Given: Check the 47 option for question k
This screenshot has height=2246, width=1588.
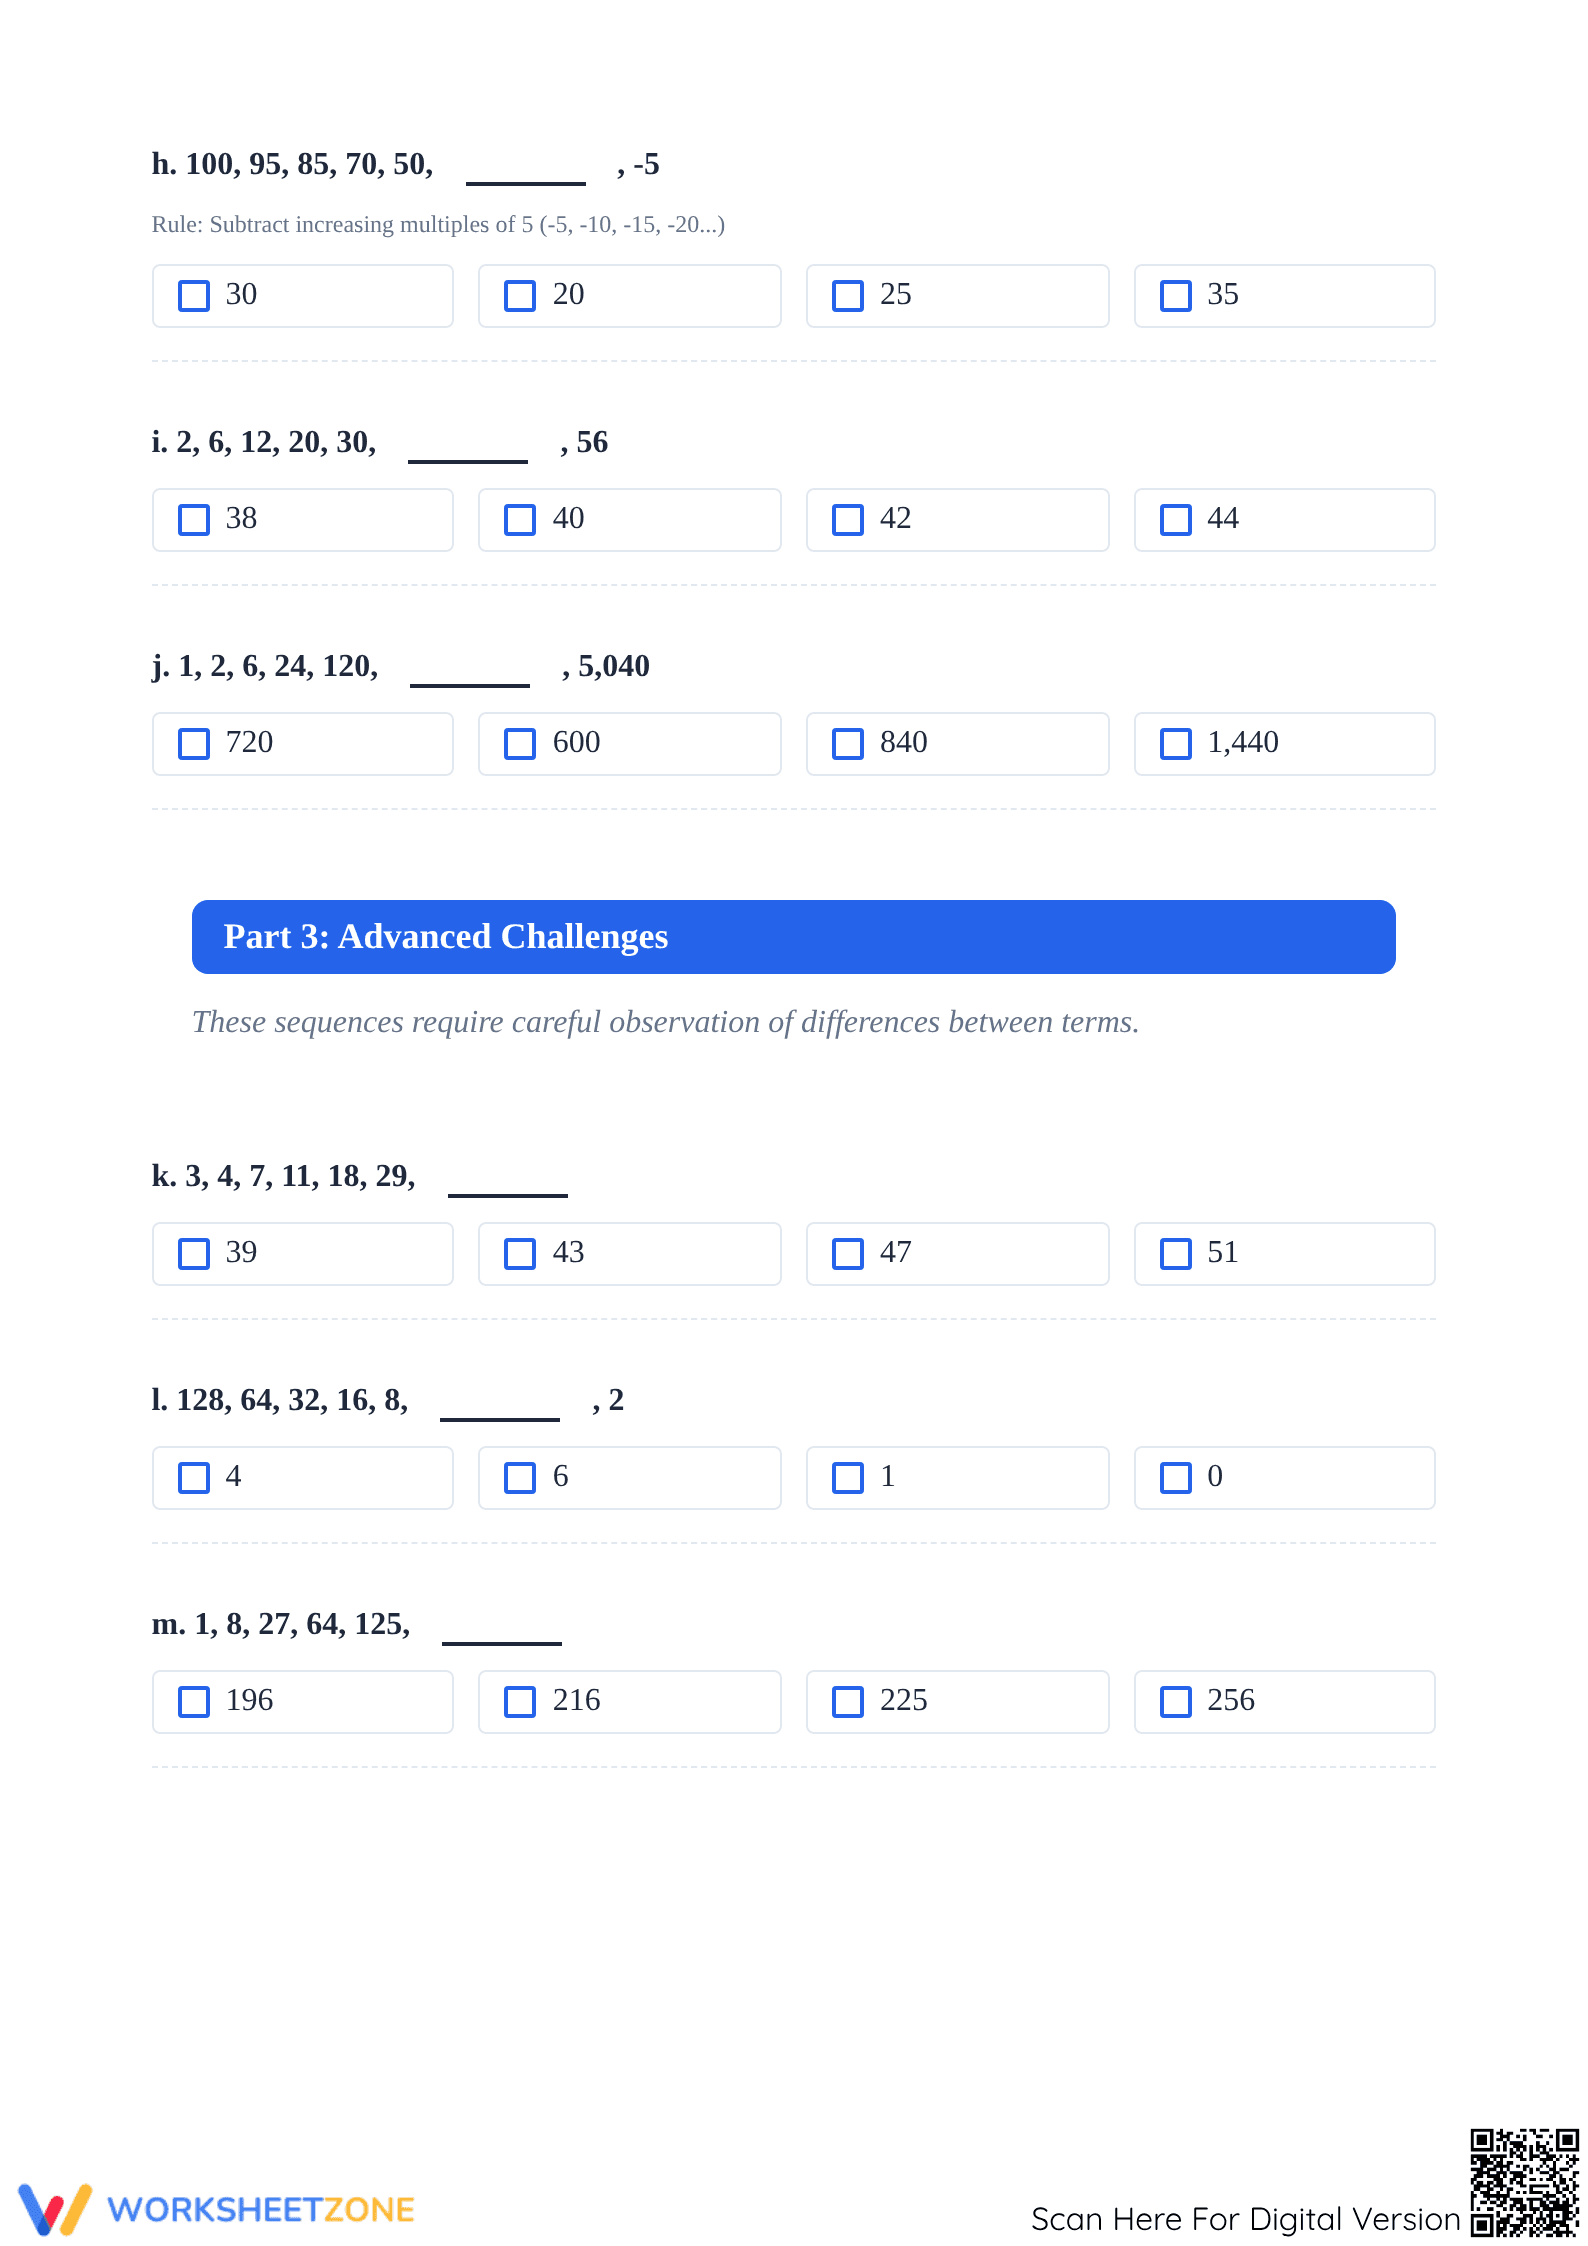Looking at the screenshot, I should point(847,1254).
